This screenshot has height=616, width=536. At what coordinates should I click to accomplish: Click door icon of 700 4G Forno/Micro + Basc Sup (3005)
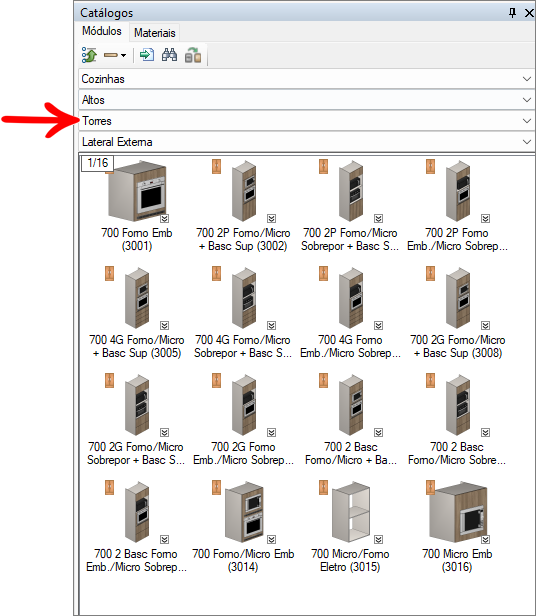pos(110,273)
